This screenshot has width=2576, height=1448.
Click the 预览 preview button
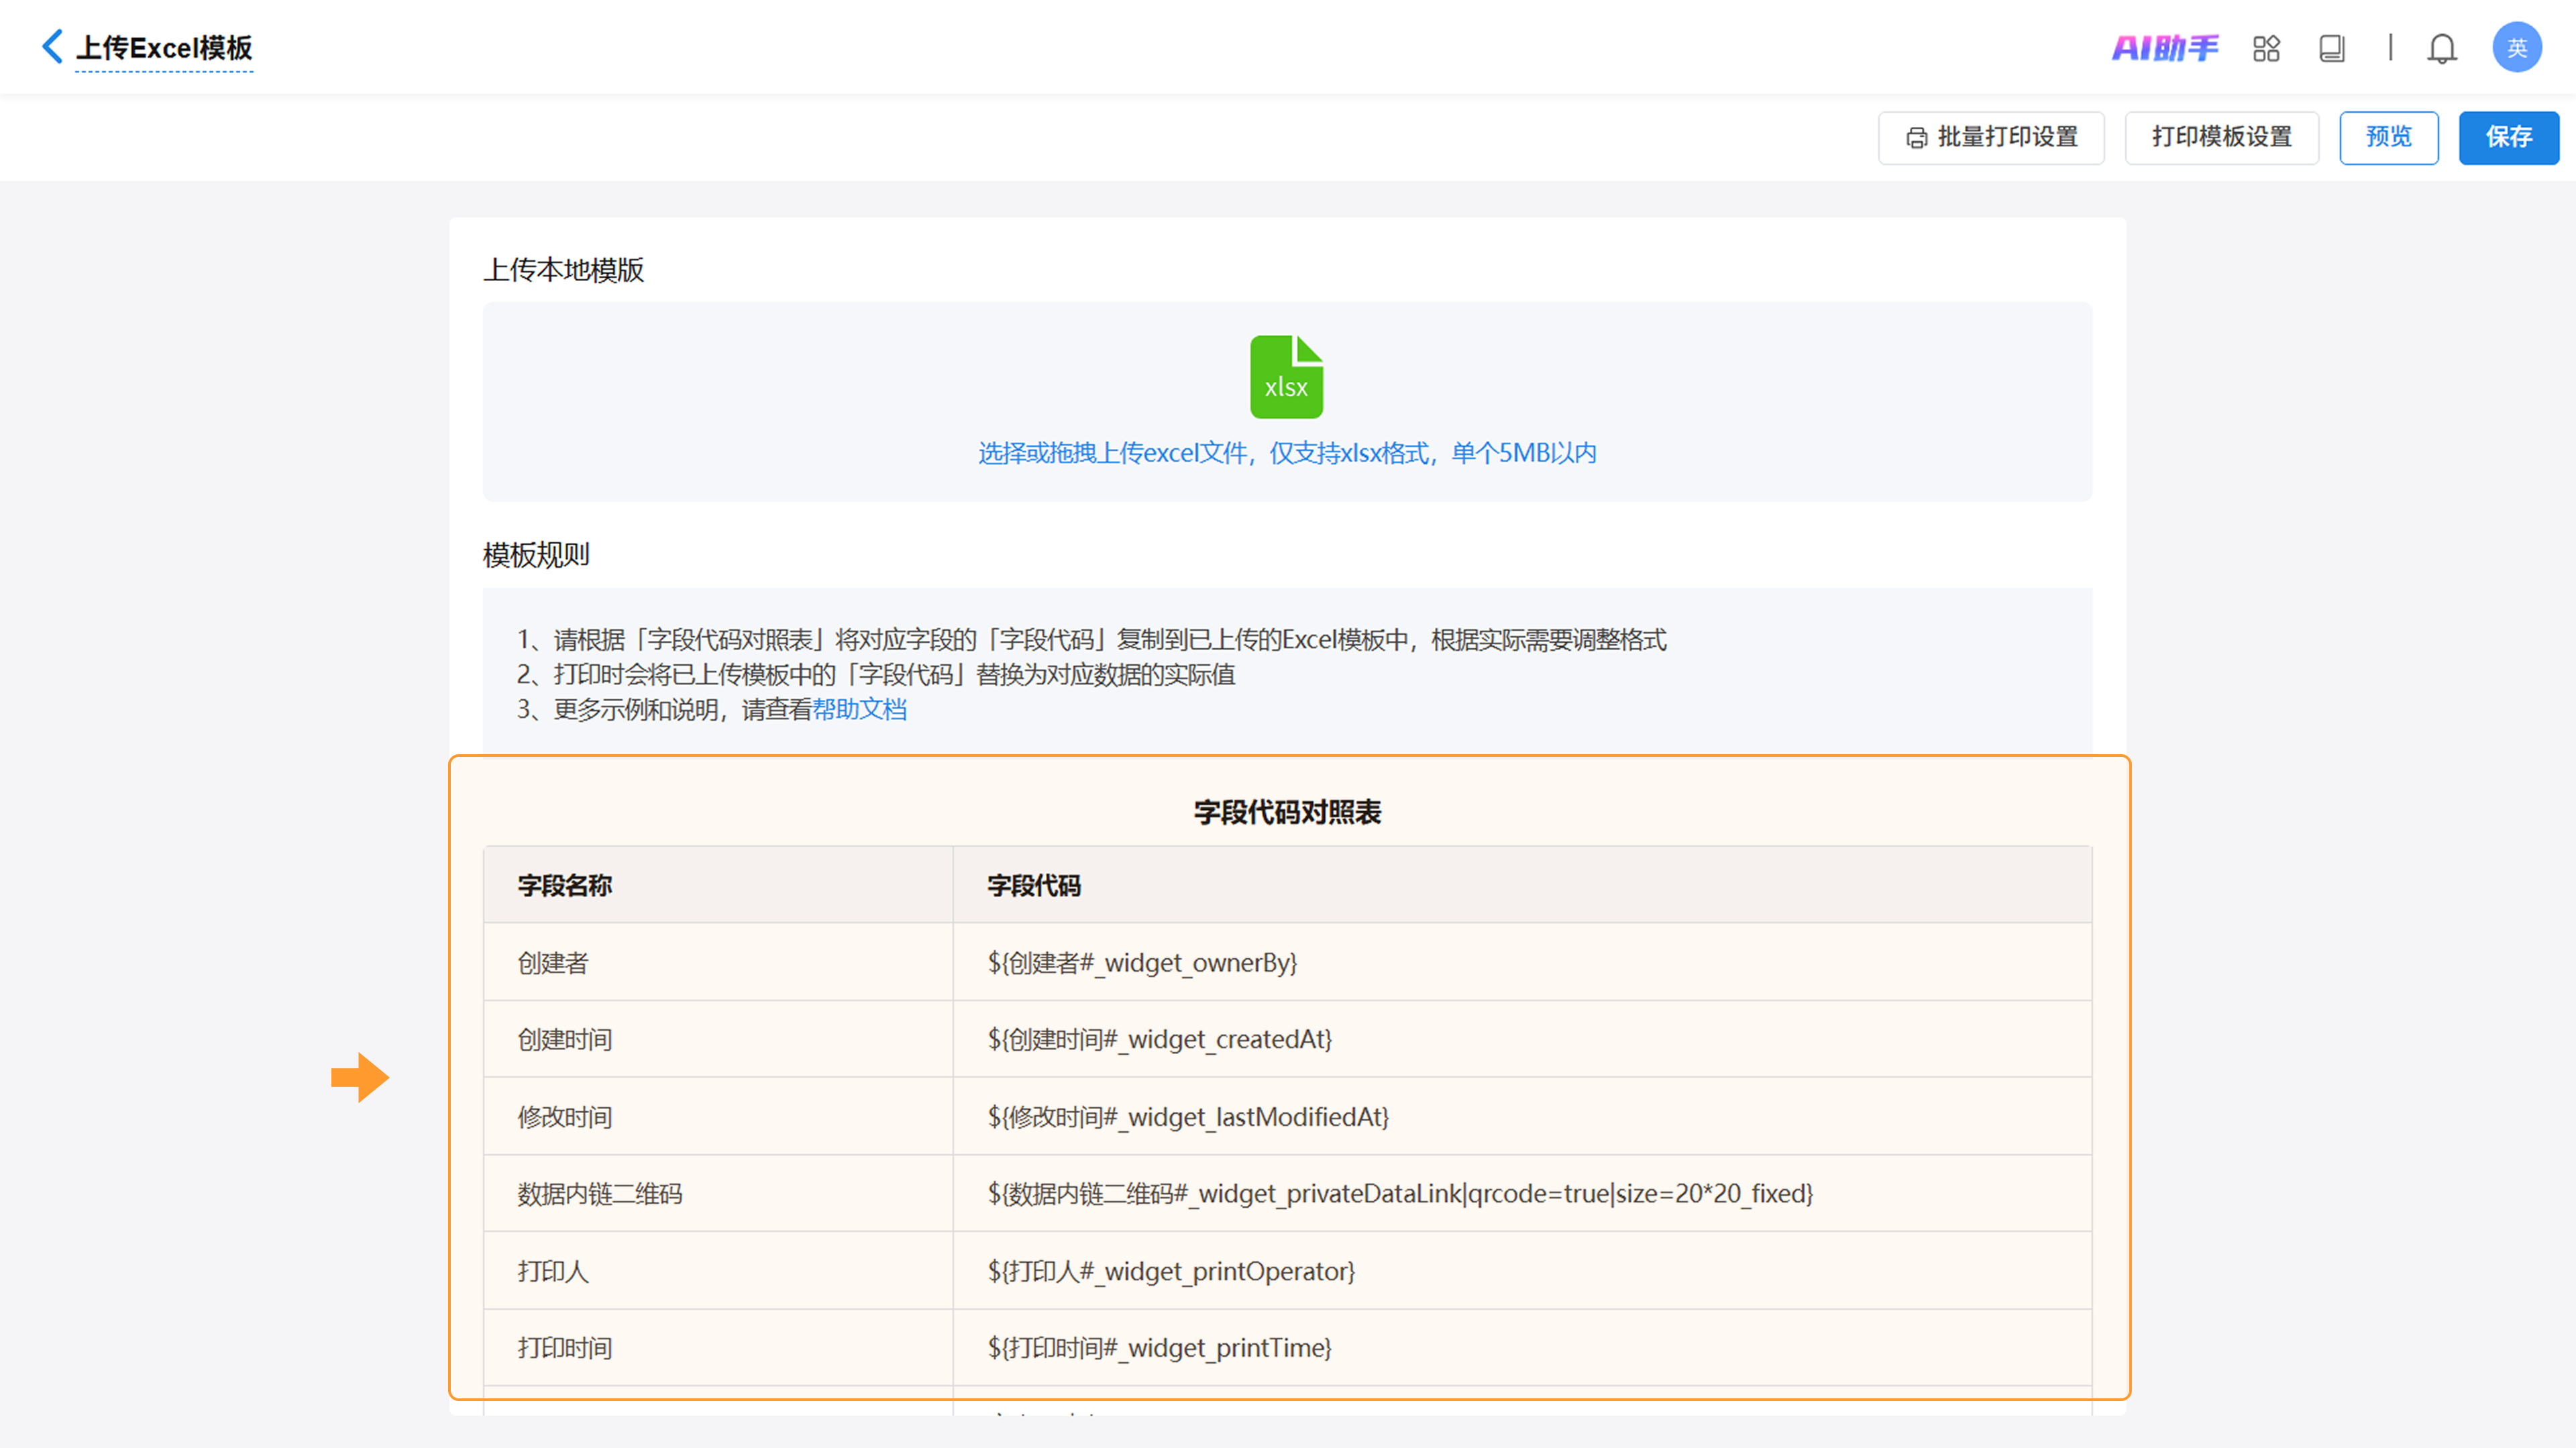(2388, 137)
